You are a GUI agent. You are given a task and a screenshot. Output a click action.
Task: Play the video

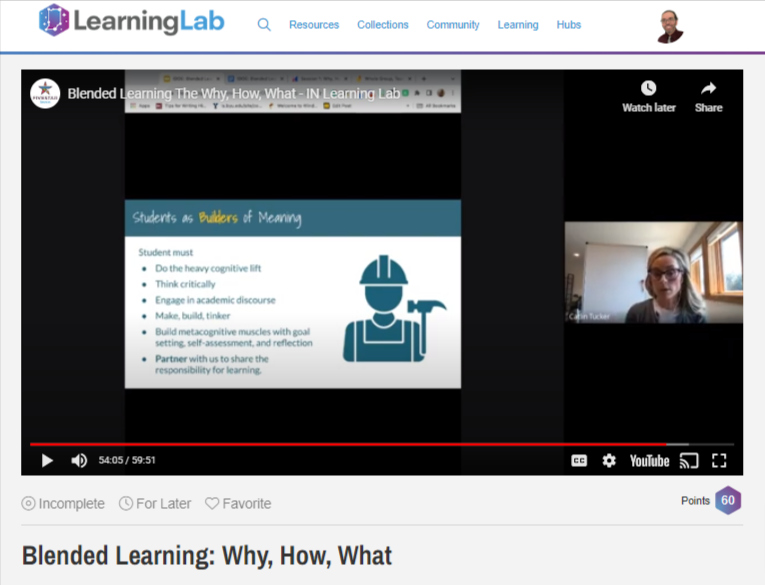[x=47, y=460]
